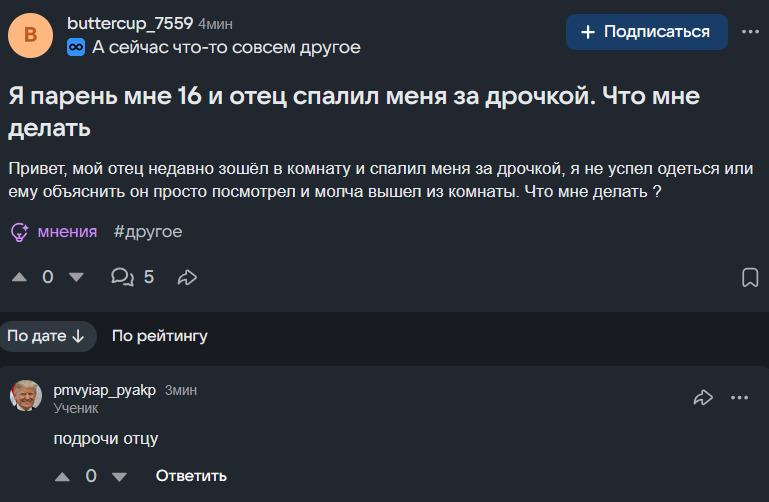
Task: Open the post's three-dot options menu
Action: [750, 32]
